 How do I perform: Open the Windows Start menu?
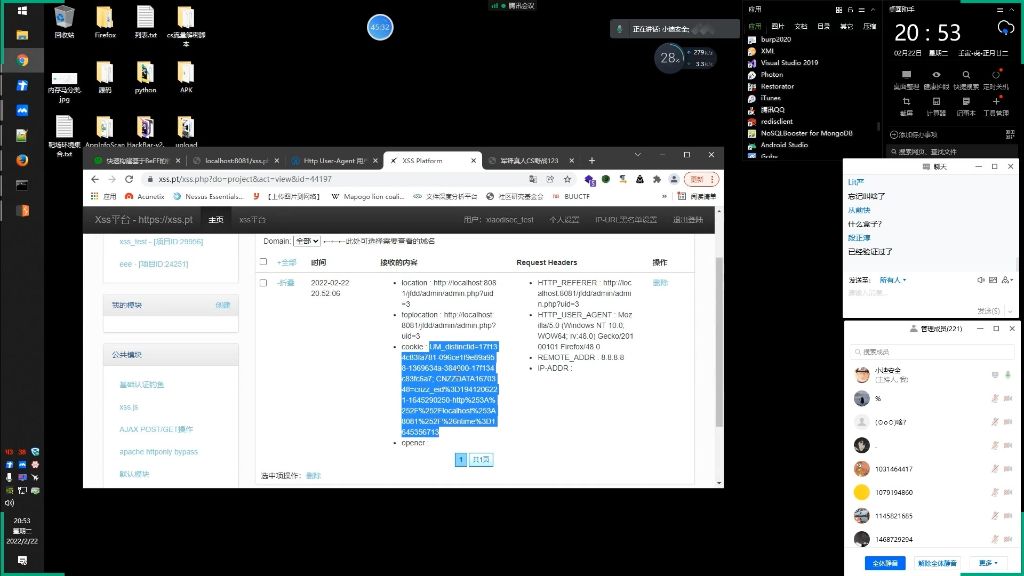(x=22, y=10)
